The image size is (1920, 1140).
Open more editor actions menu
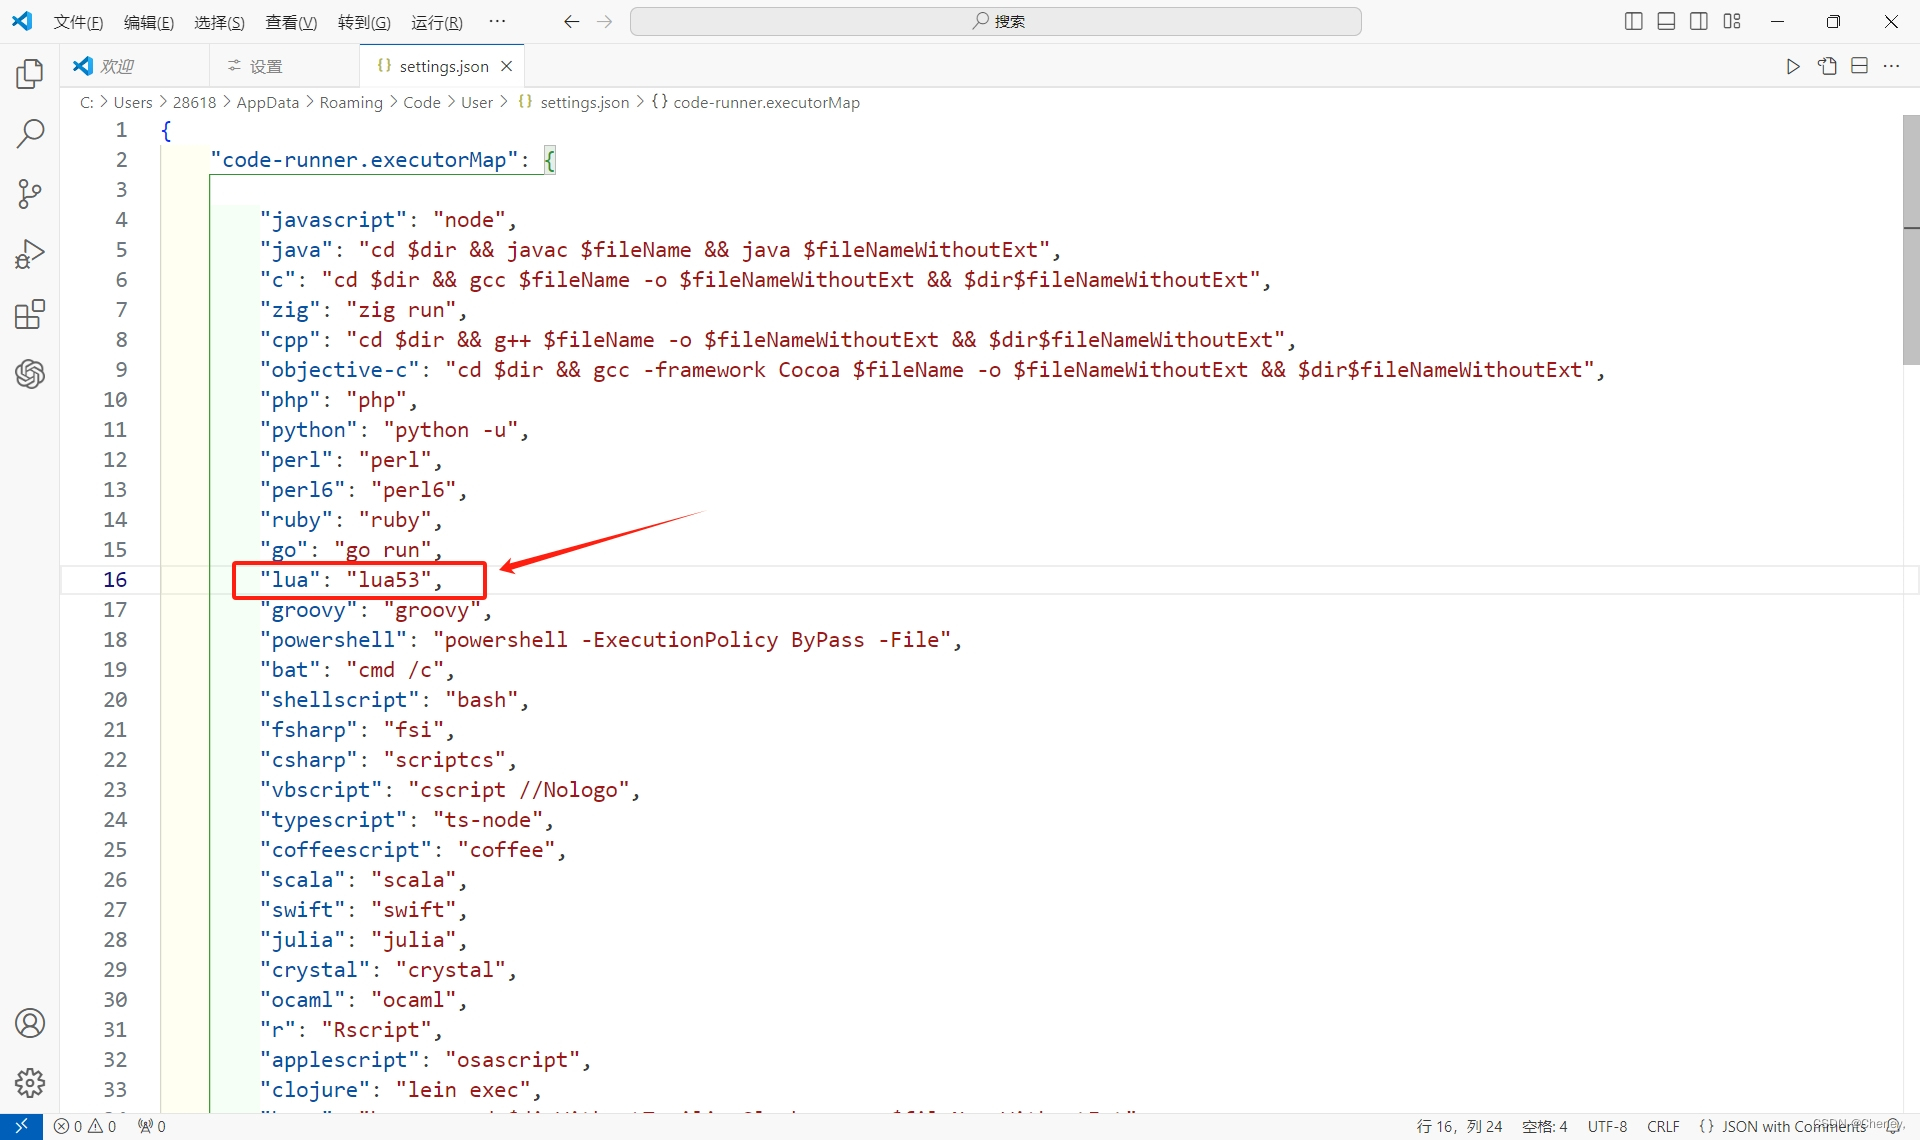coord(1891,66)
